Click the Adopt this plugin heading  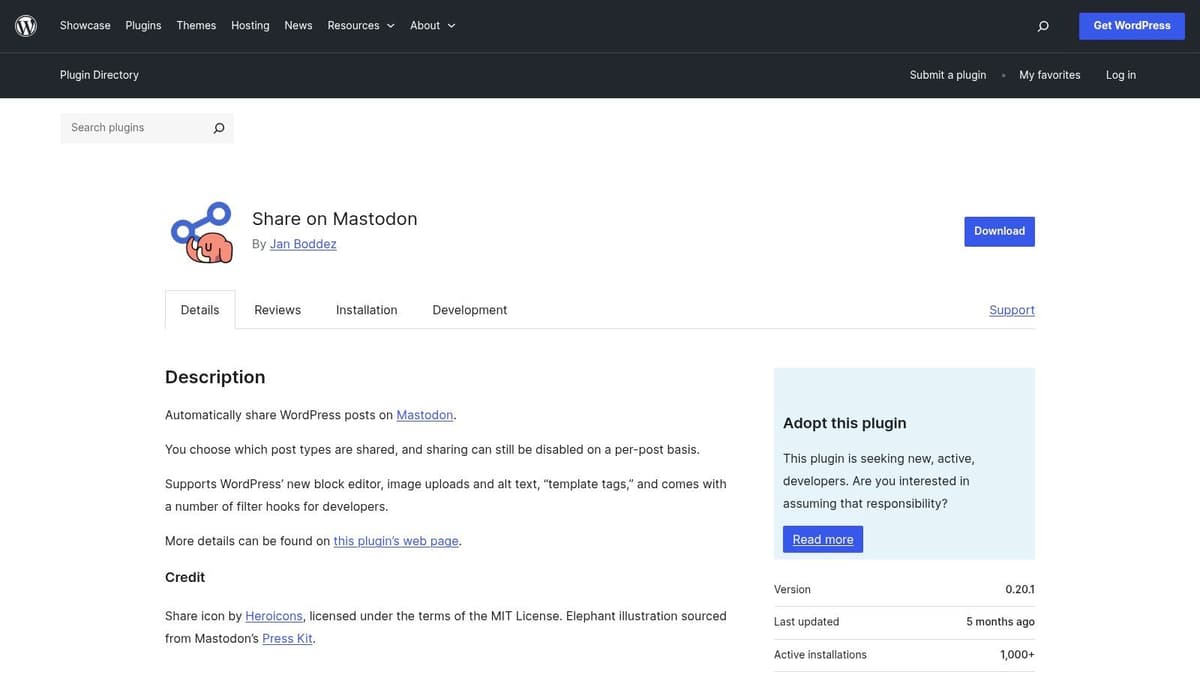(845, 423)
